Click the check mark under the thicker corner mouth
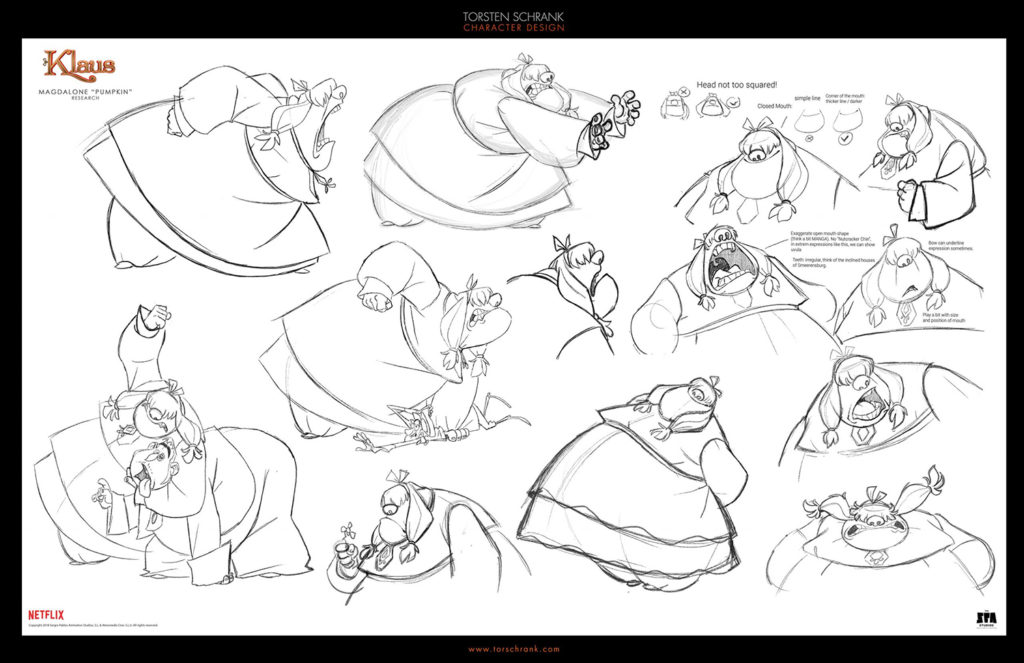The image size is (1024, 663). click(x=845, y=138)
